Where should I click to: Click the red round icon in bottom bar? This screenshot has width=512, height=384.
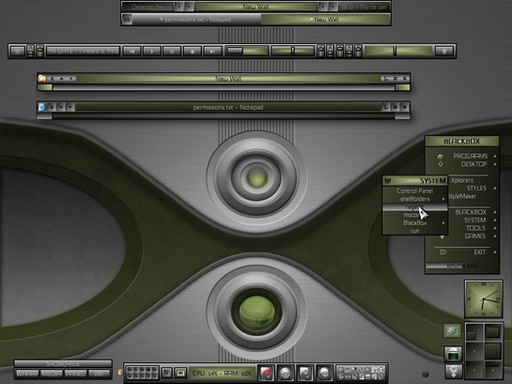266,373
